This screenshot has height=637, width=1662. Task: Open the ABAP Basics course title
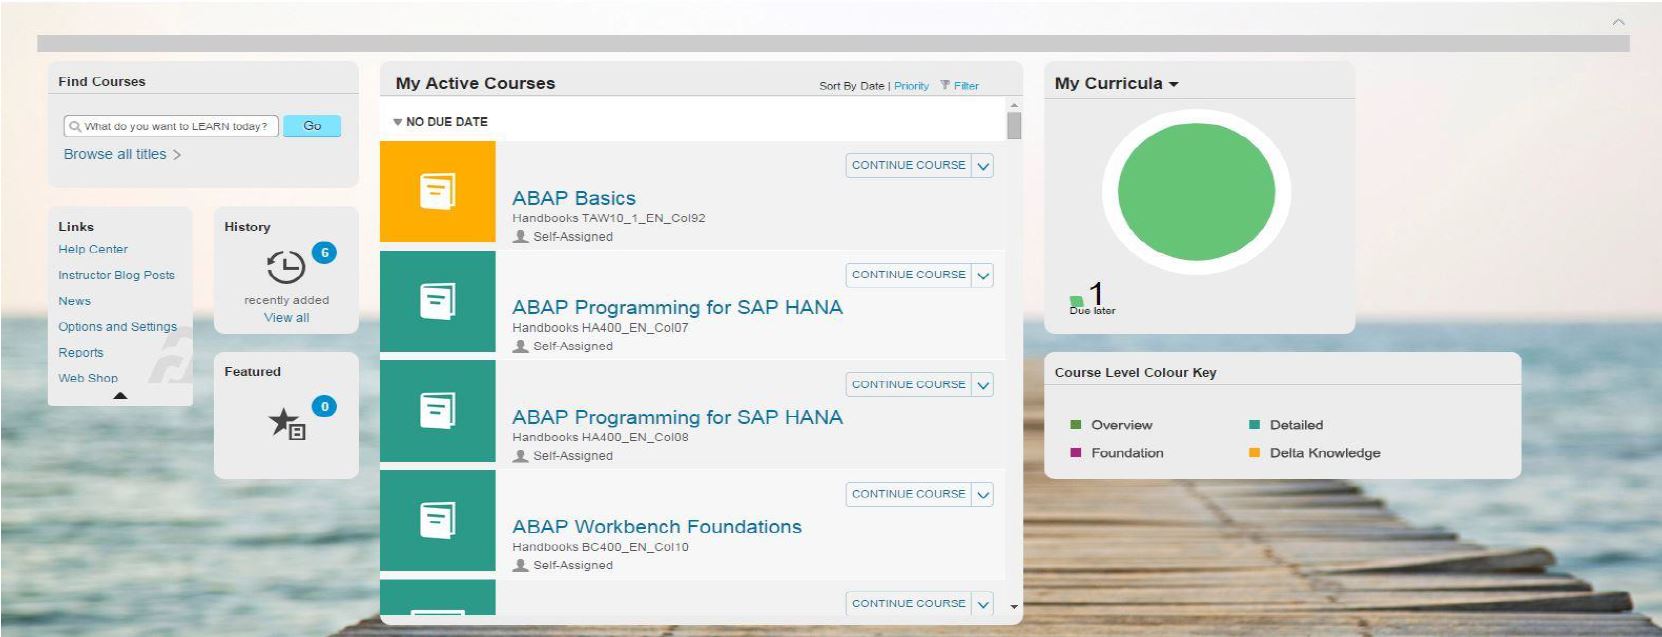(x=574, y=198)
